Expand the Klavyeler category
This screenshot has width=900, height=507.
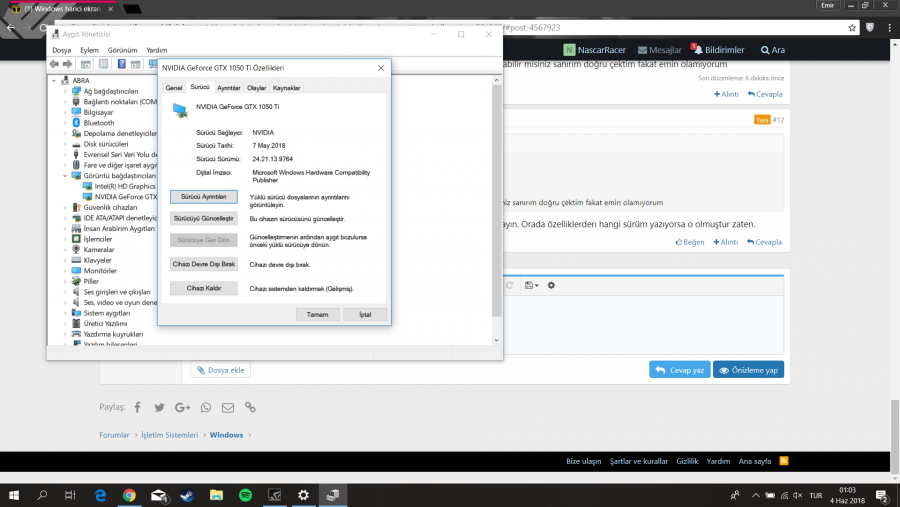click(65, 260)
